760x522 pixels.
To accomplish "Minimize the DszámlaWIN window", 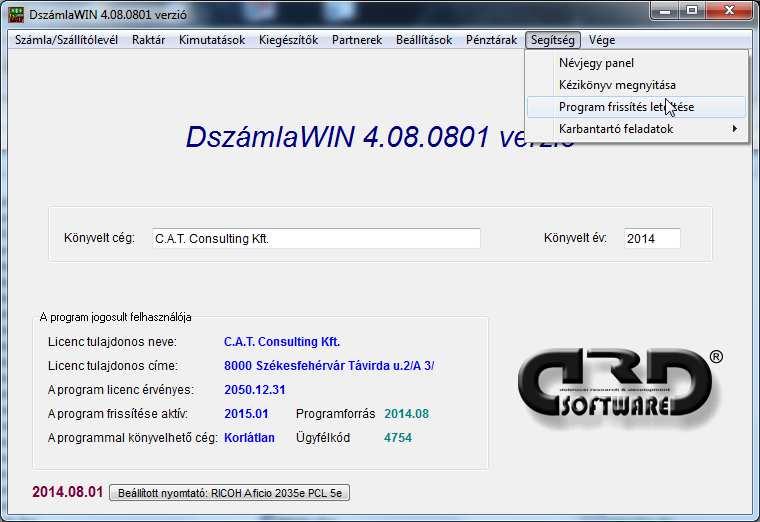I will 665,11.
